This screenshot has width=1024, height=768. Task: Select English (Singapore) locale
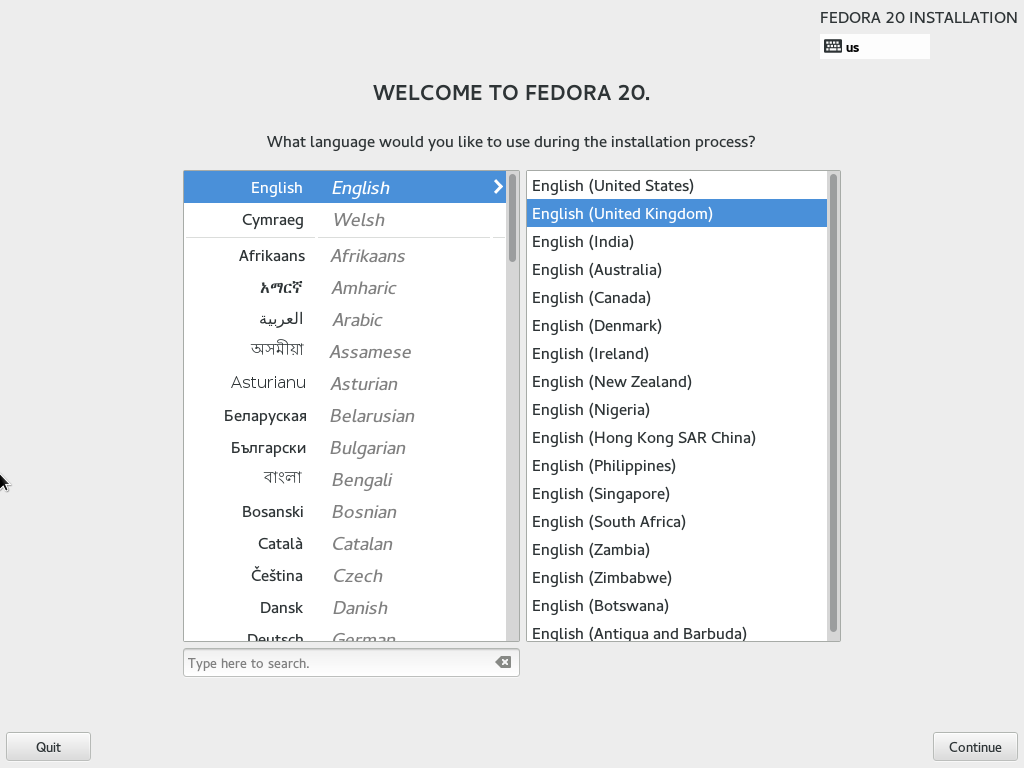(677, 494)
